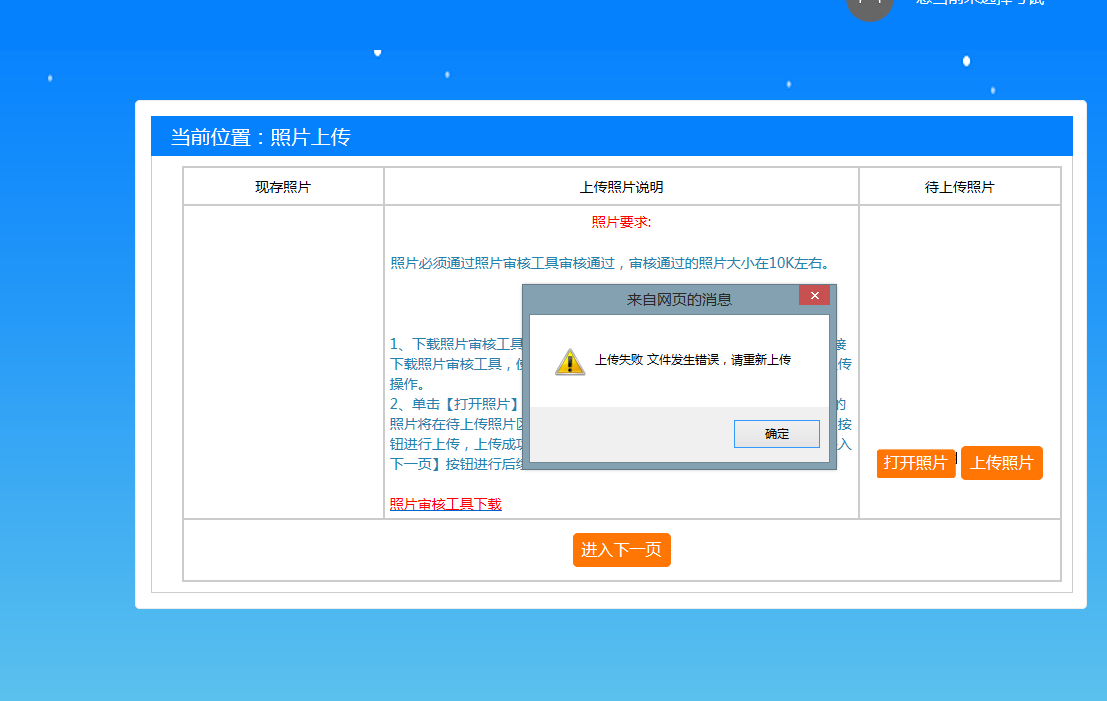Select the 上传照片说明 column header

click(x=621, y=187)
